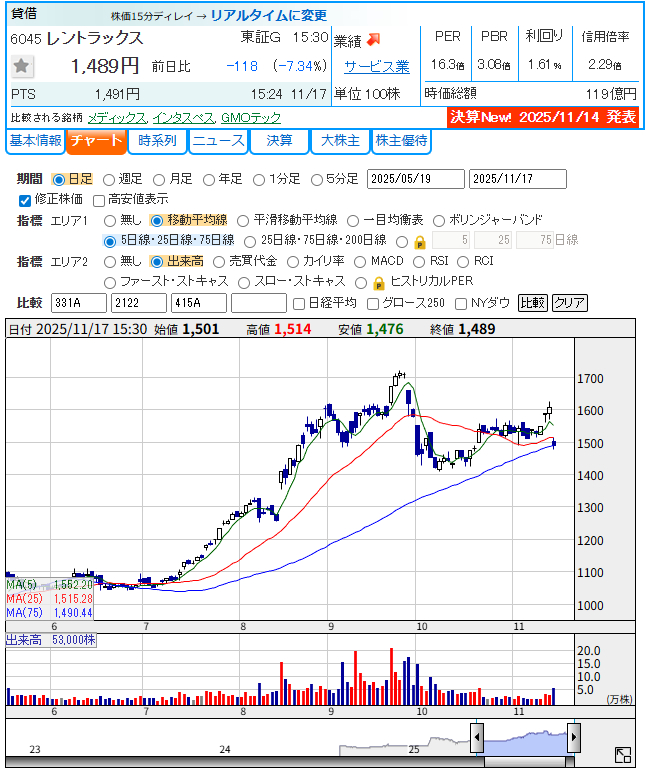Image resolution: width=647 pixels, height=770 pixels.
Task: Enable the 高安値表示 checkbox
Action: (x=99, y=199)
